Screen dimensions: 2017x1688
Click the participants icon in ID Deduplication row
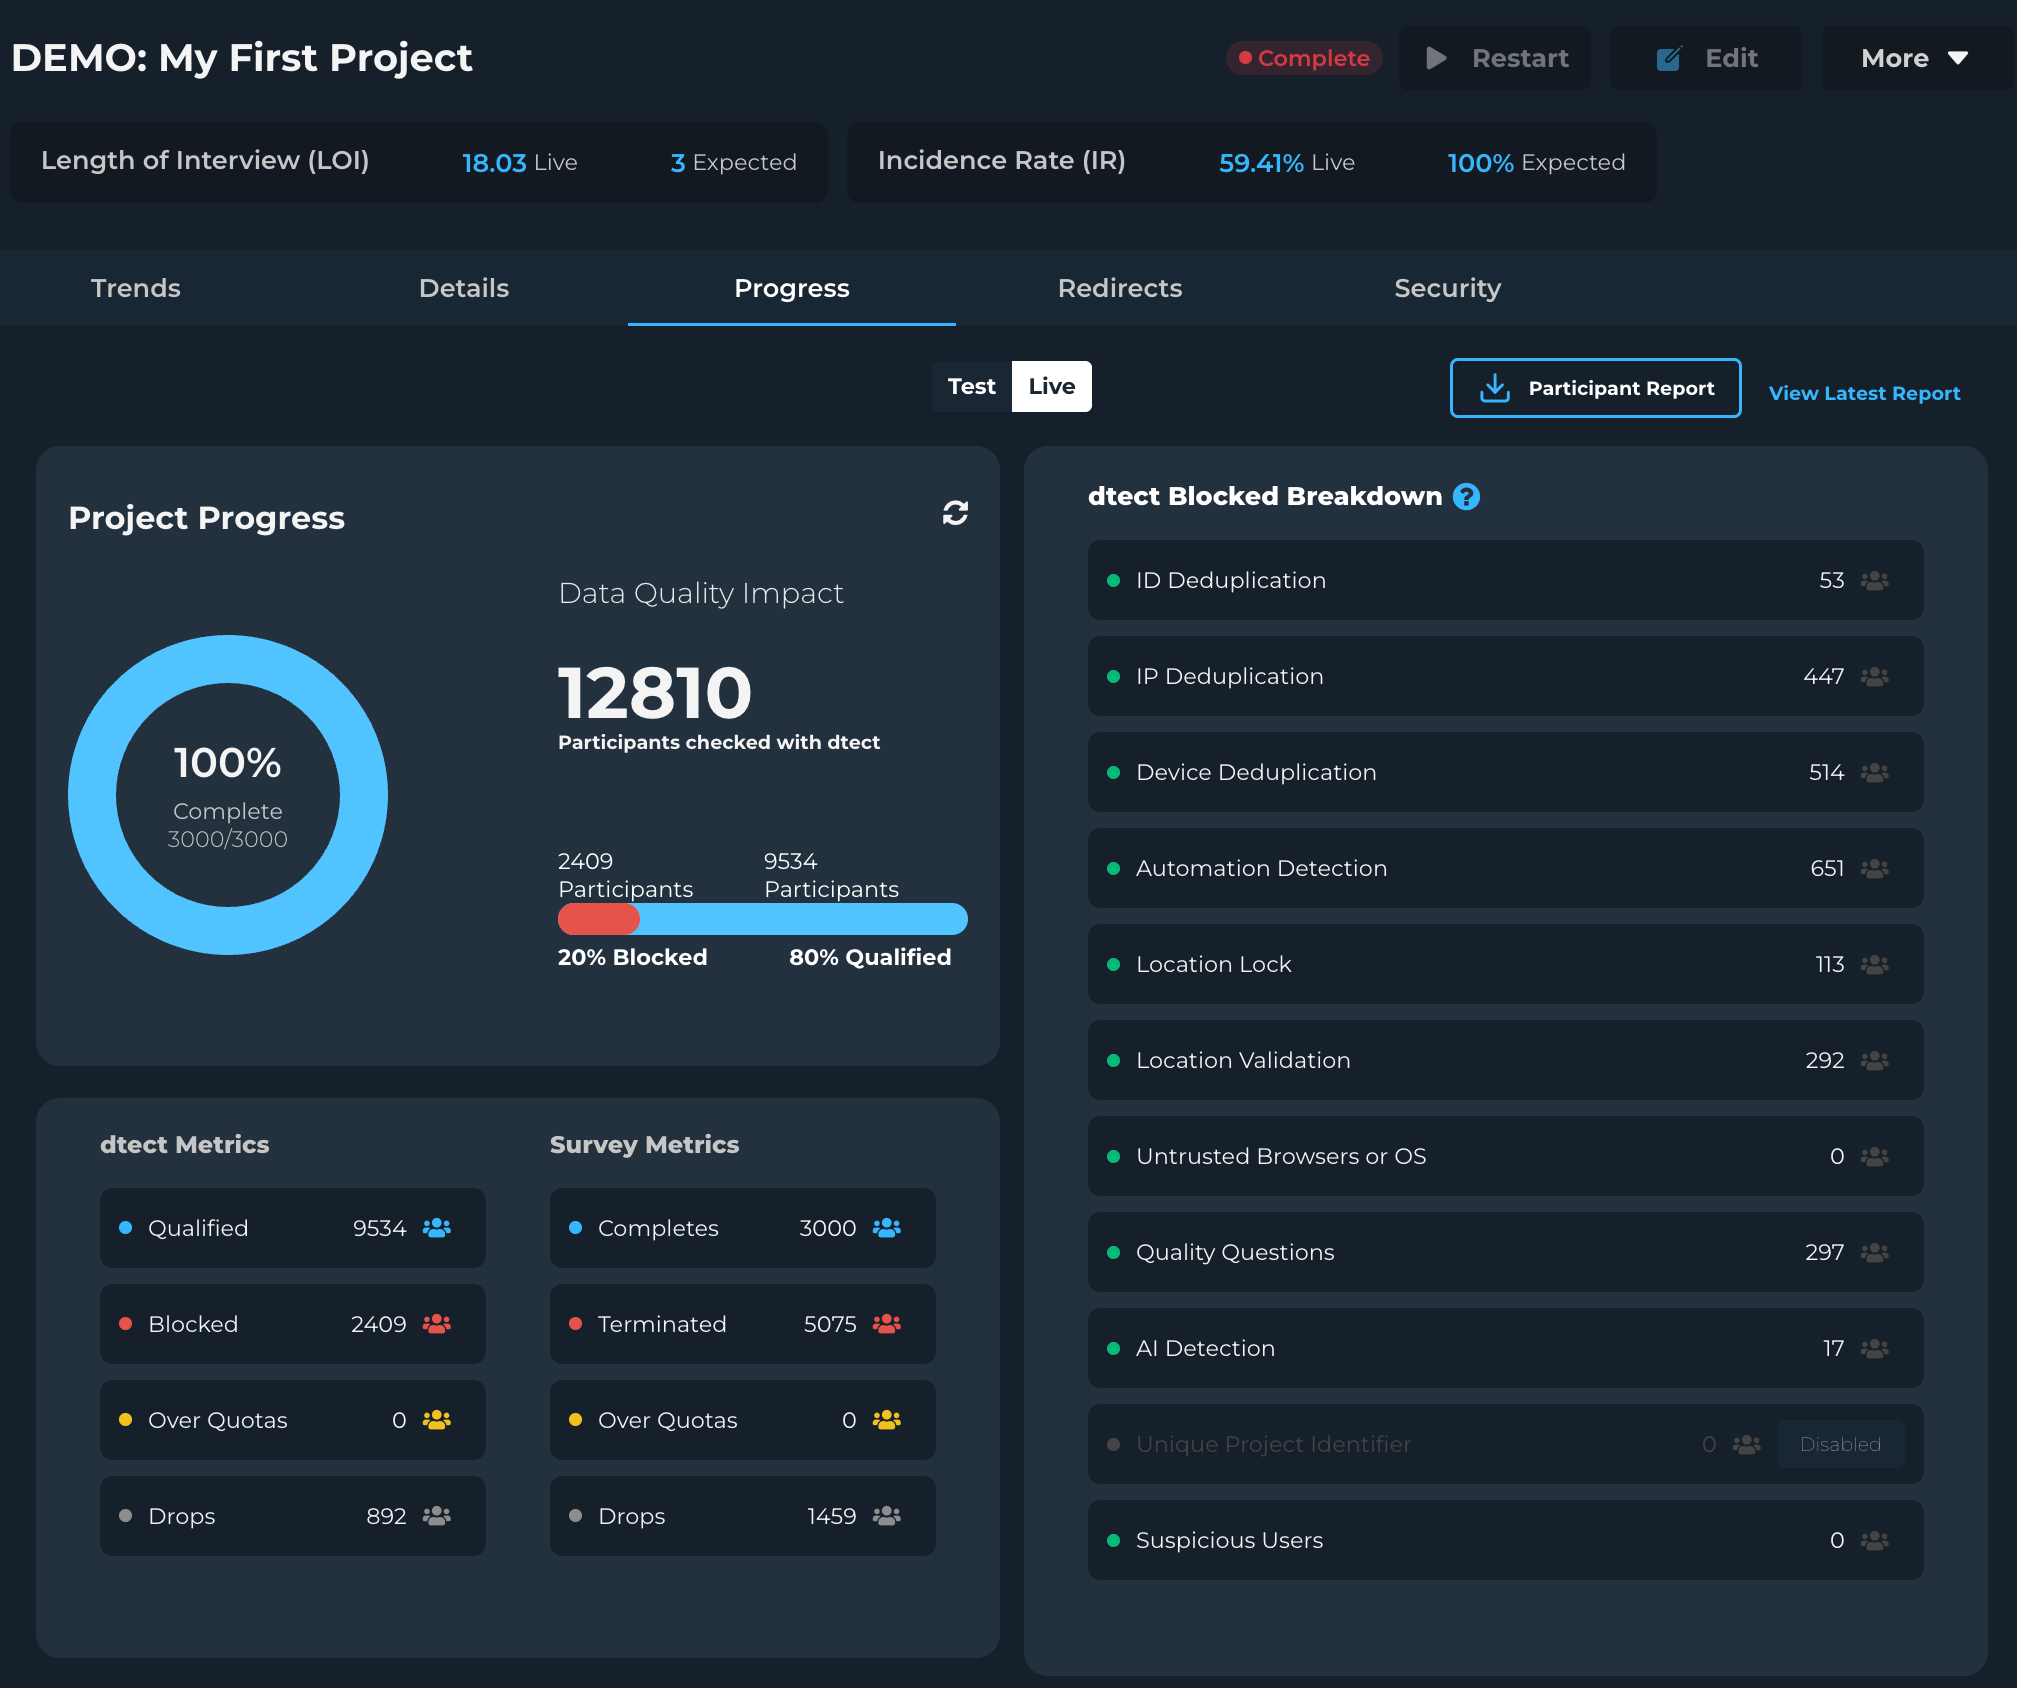coord(1874,581)
